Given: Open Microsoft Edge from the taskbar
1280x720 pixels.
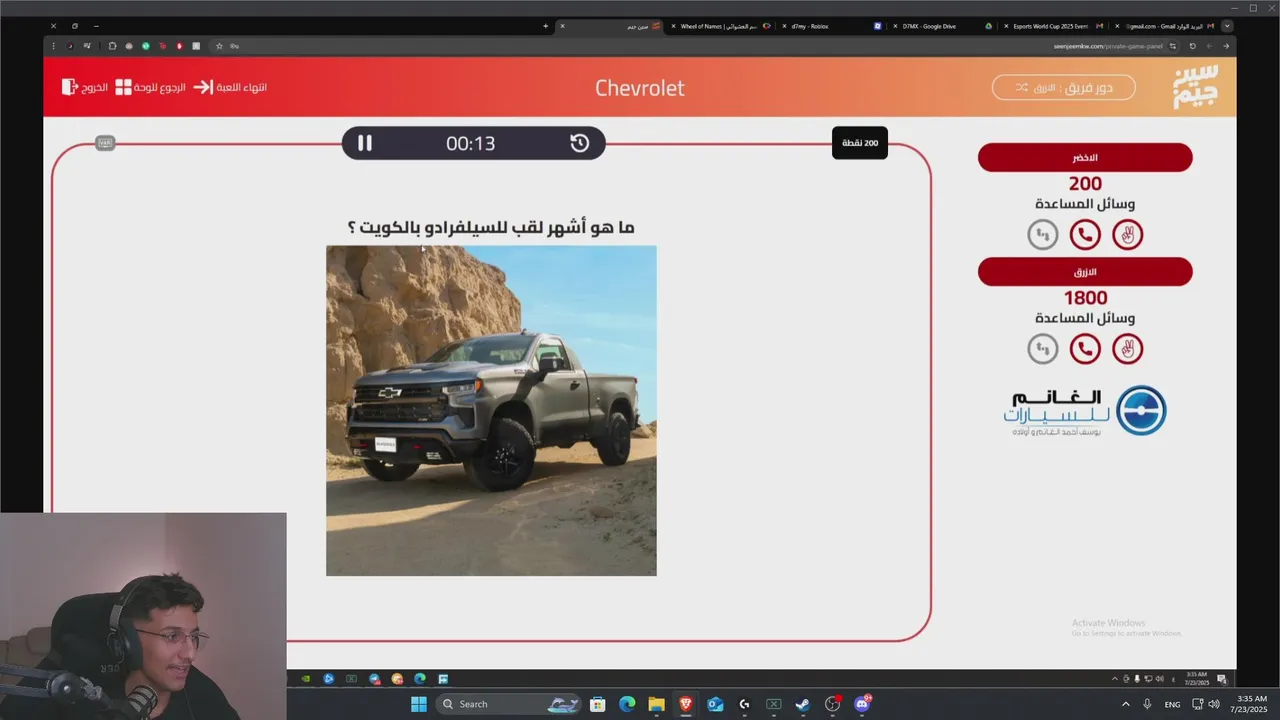Looking at the screenshot, I should (627, 704).
